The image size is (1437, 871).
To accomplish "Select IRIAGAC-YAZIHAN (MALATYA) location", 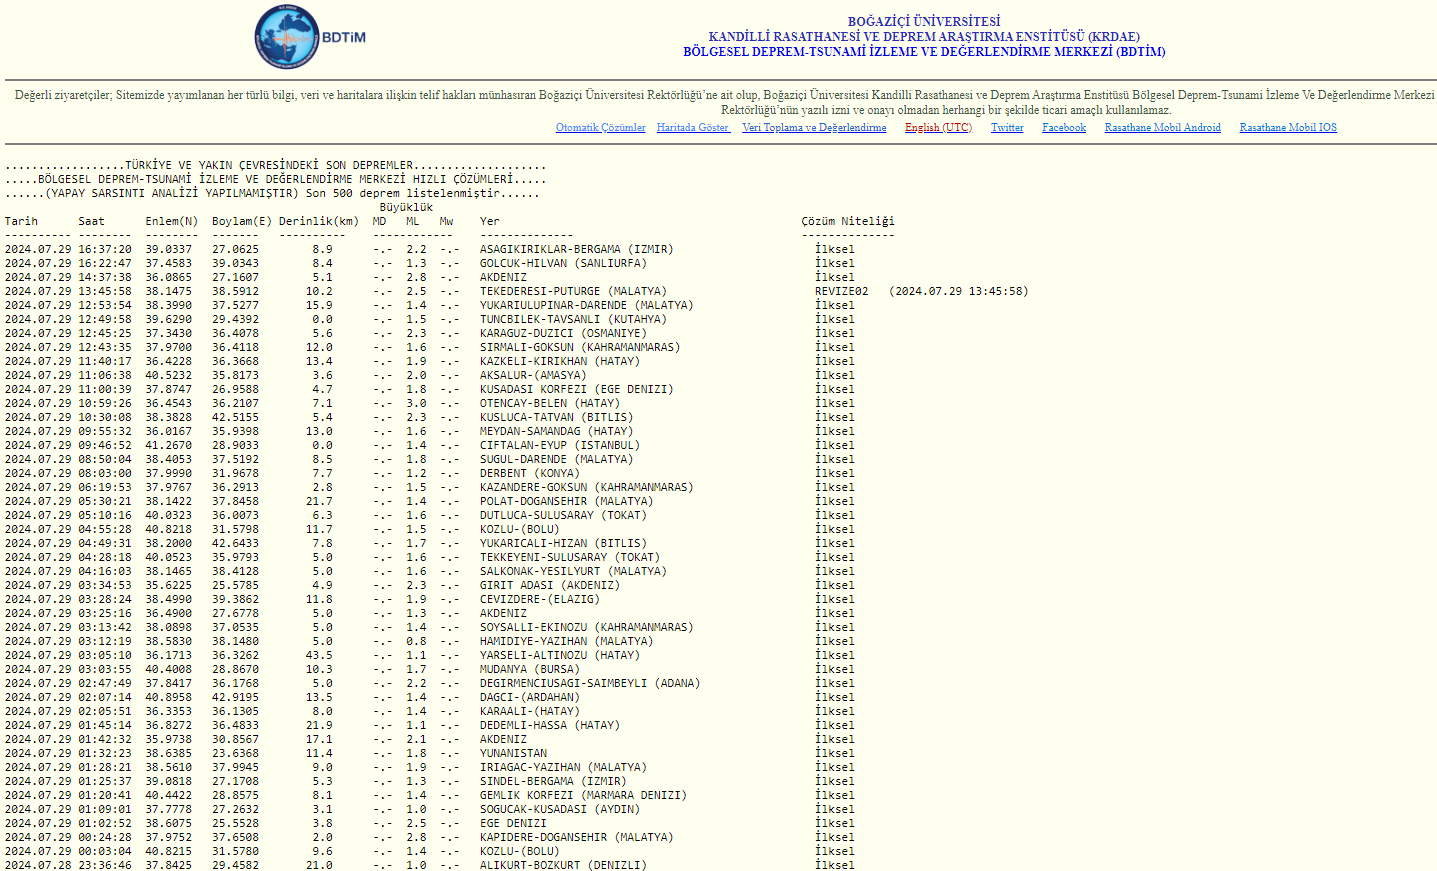I will [563, 768].
